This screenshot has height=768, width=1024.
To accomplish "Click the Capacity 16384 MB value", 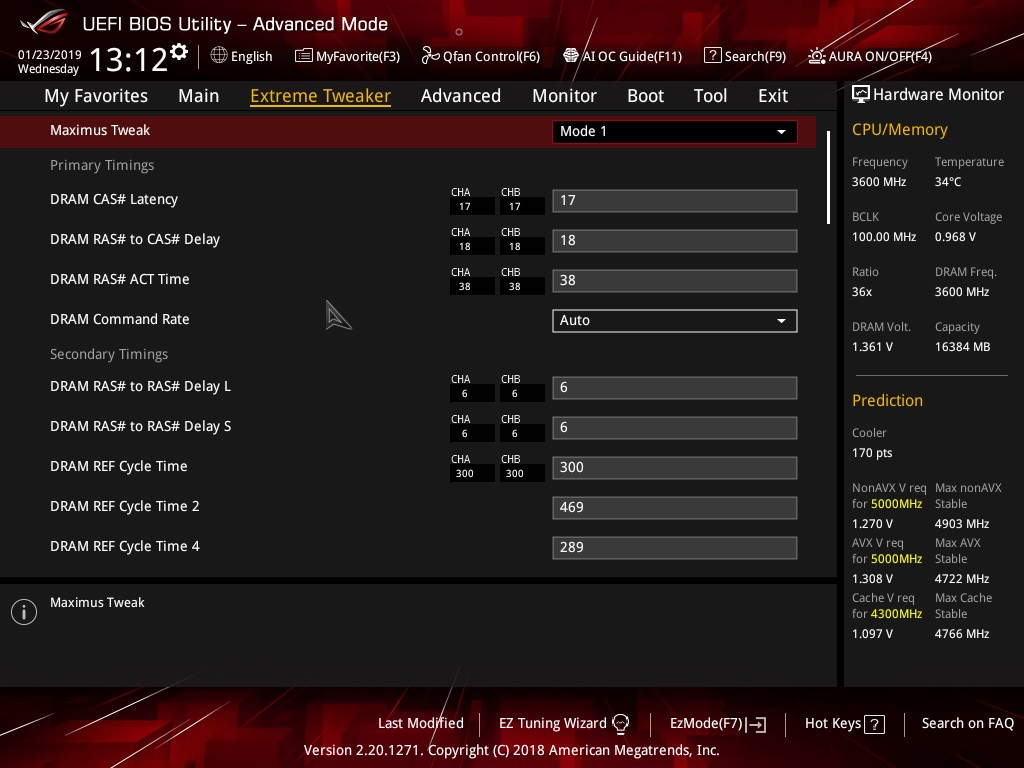I will (x=963, y=347).
